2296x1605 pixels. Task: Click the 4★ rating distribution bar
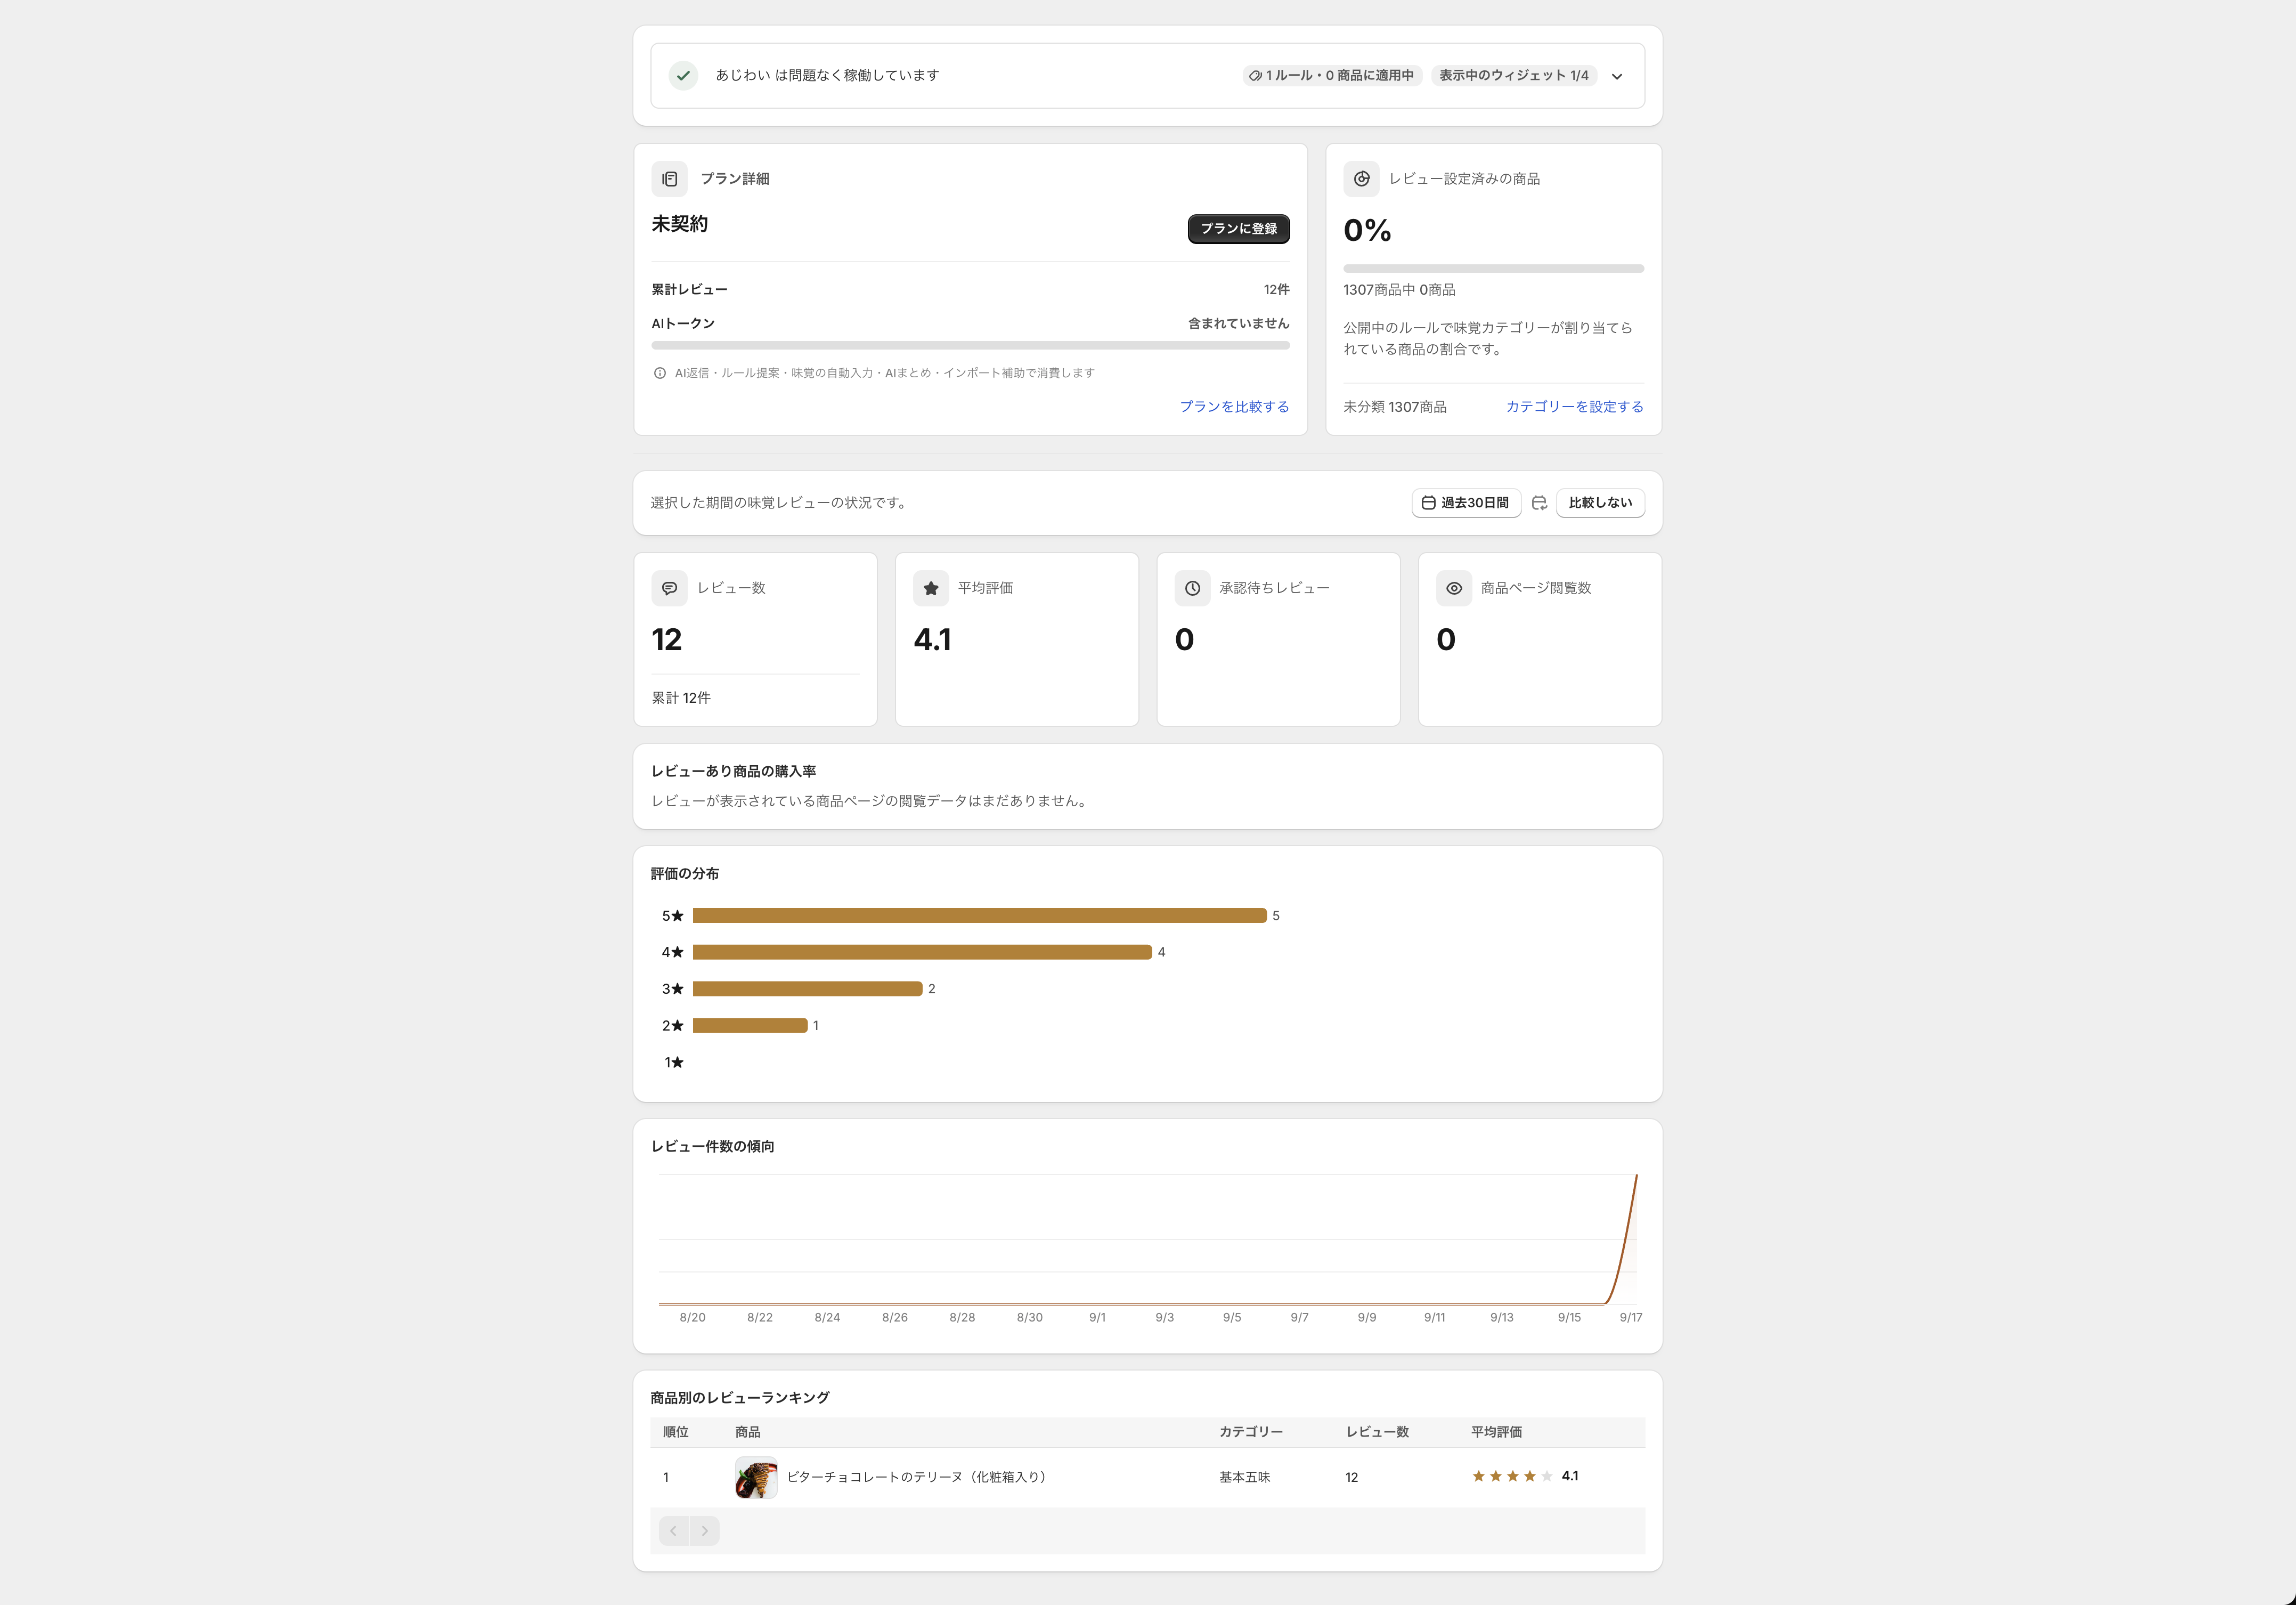[x=922, y=952]
